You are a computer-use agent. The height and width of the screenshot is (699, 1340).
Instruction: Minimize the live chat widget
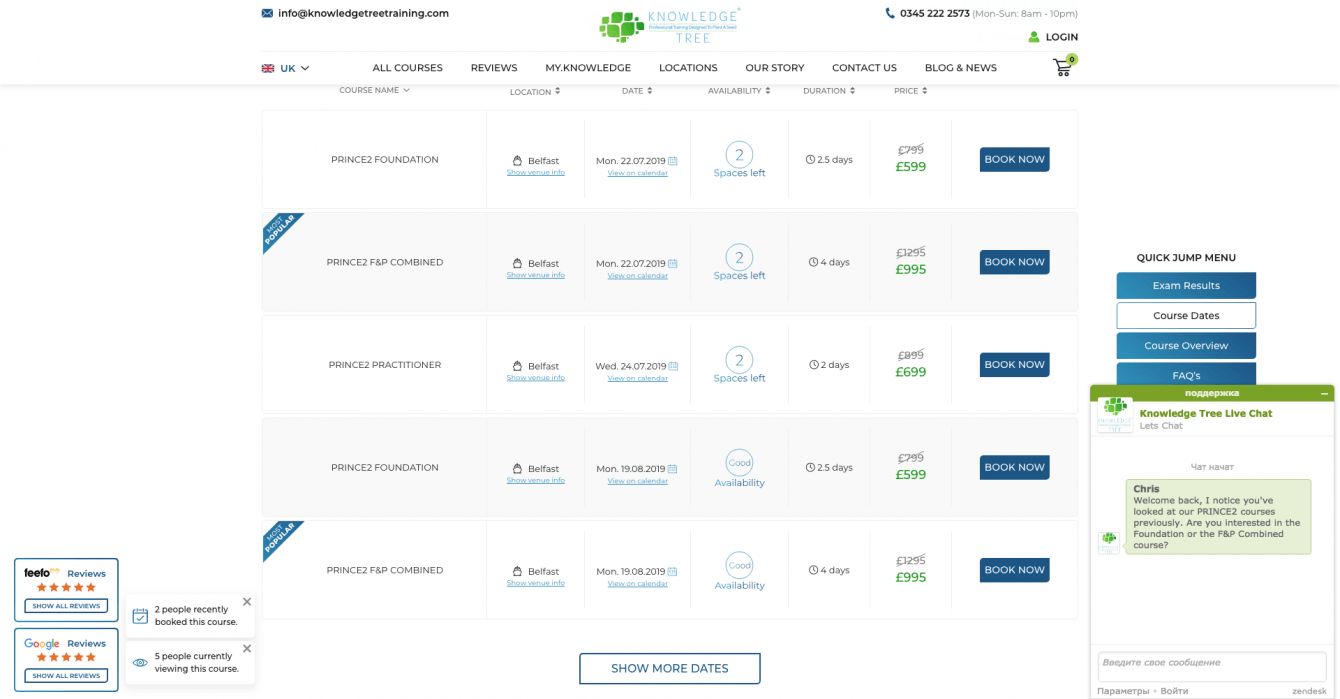(x=1324, y=394)
